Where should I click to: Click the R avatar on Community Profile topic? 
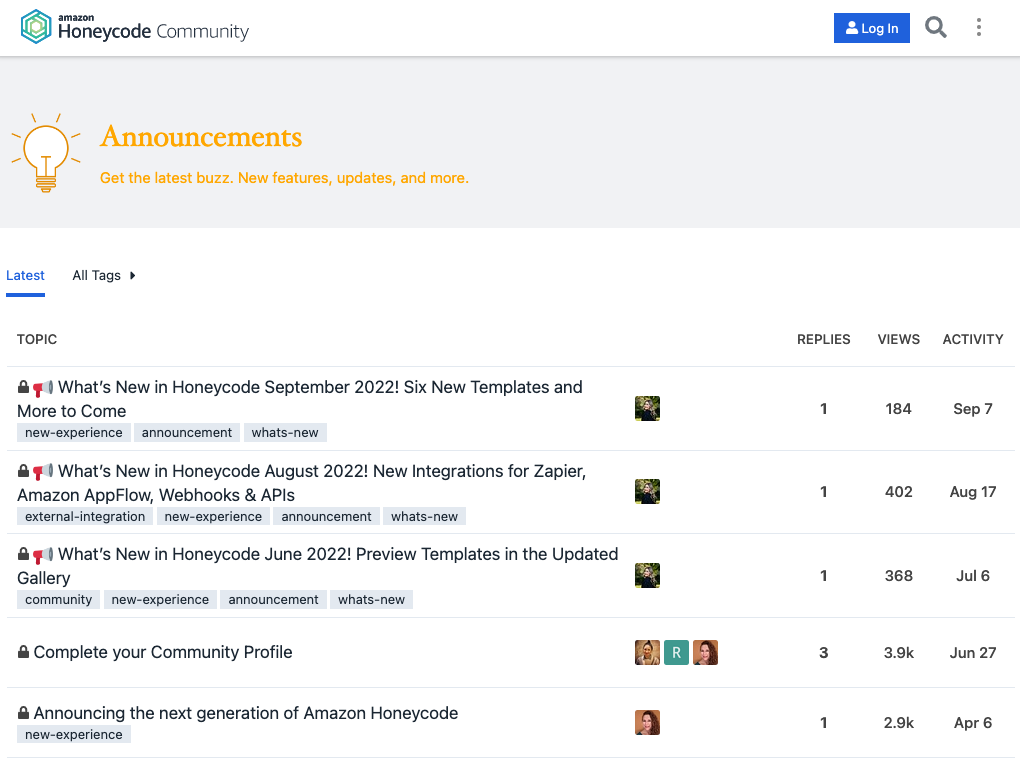pos(677,653)
